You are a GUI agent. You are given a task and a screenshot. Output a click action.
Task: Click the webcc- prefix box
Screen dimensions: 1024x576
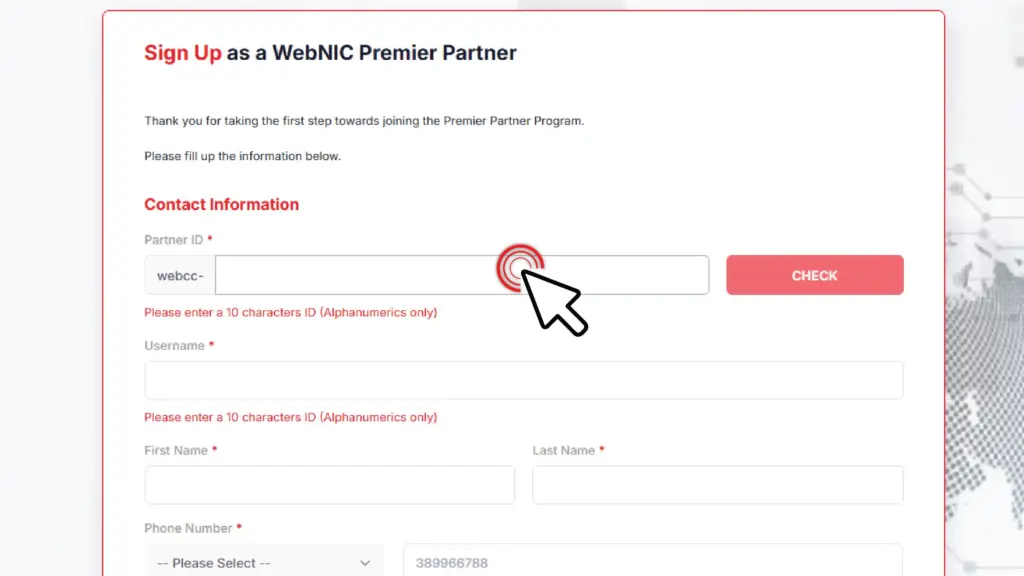pos(178,274)
